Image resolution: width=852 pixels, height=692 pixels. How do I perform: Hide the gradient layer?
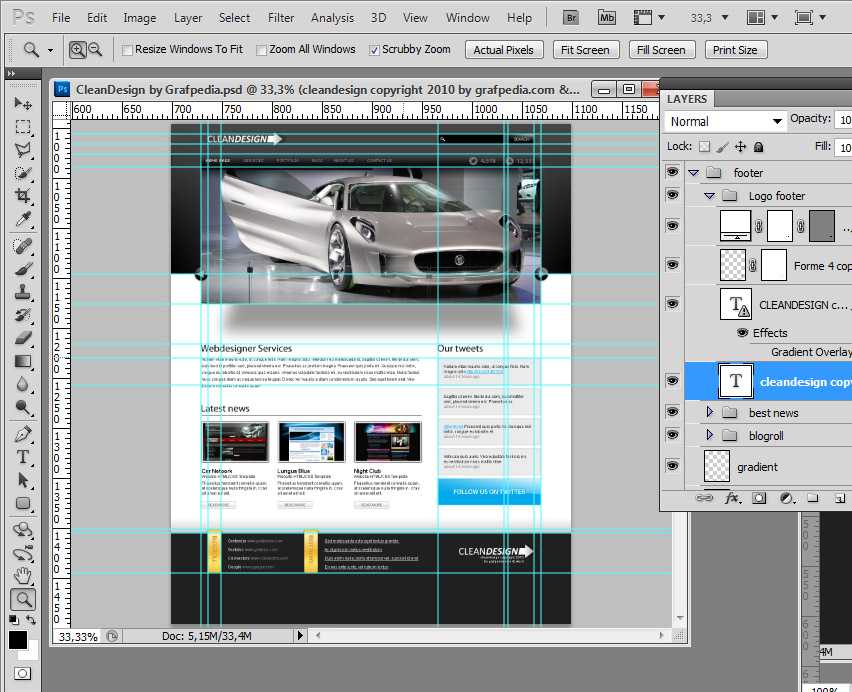click(672, 465)
